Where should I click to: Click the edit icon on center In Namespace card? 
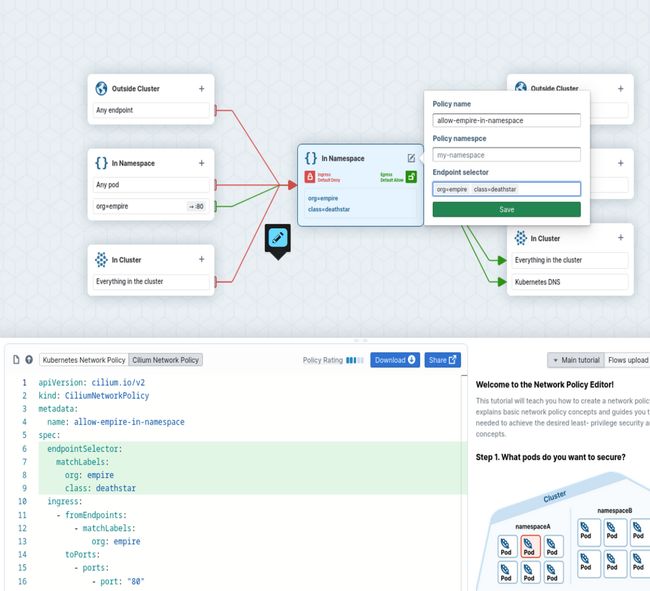click(x=411, y=158)
